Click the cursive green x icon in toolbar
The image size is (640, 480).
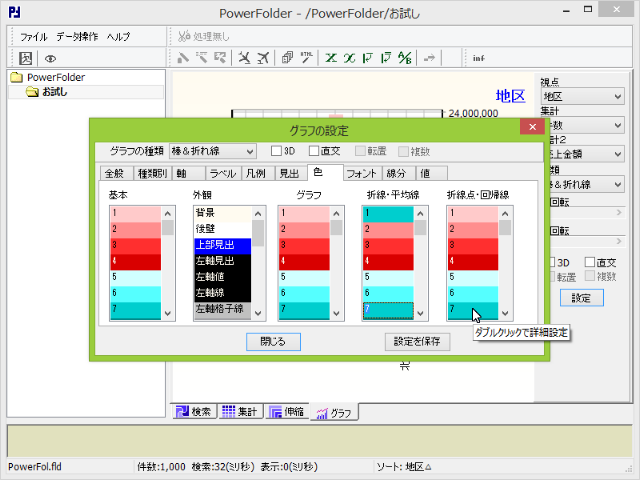(x=349, y=58)
